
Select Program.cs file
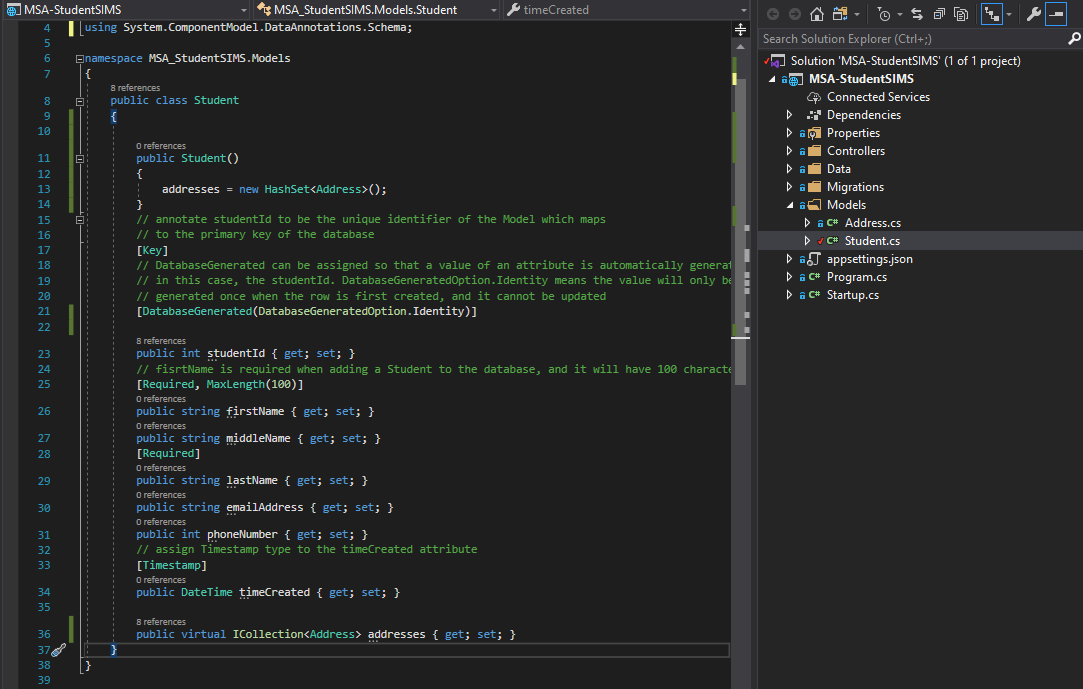pos(856,277)
